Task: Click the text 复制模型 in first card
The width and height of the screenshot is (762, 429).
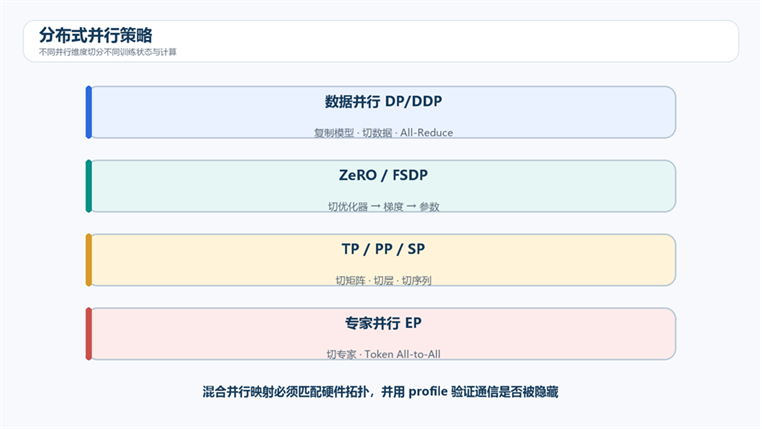Action: pos(334,133)
